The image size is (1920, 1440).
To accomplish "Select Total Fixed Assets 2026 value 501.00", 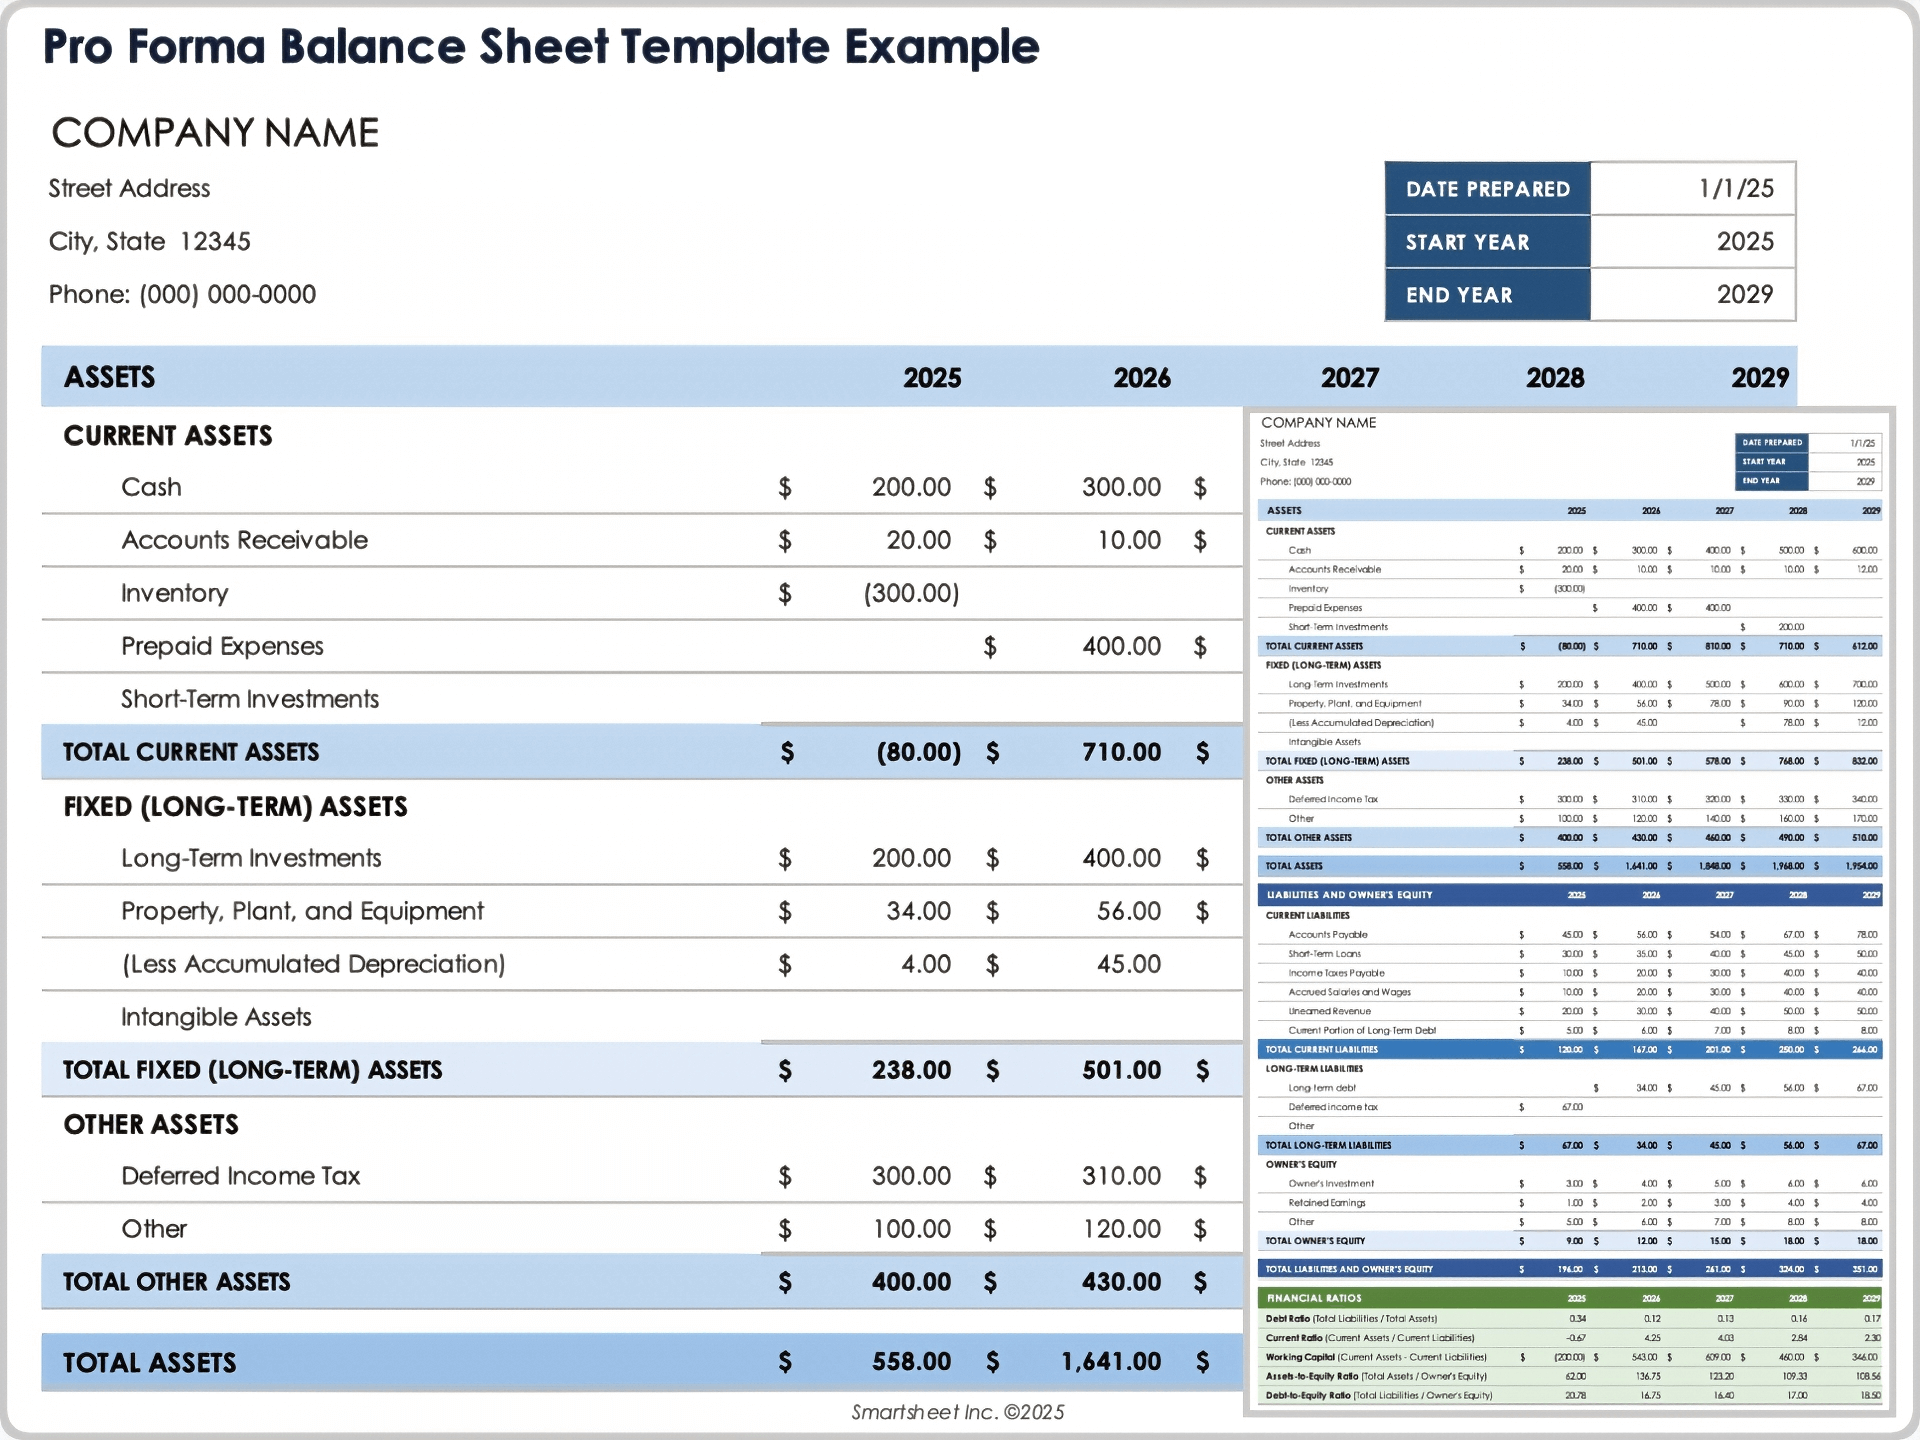I will (x=1121, y=1070).
